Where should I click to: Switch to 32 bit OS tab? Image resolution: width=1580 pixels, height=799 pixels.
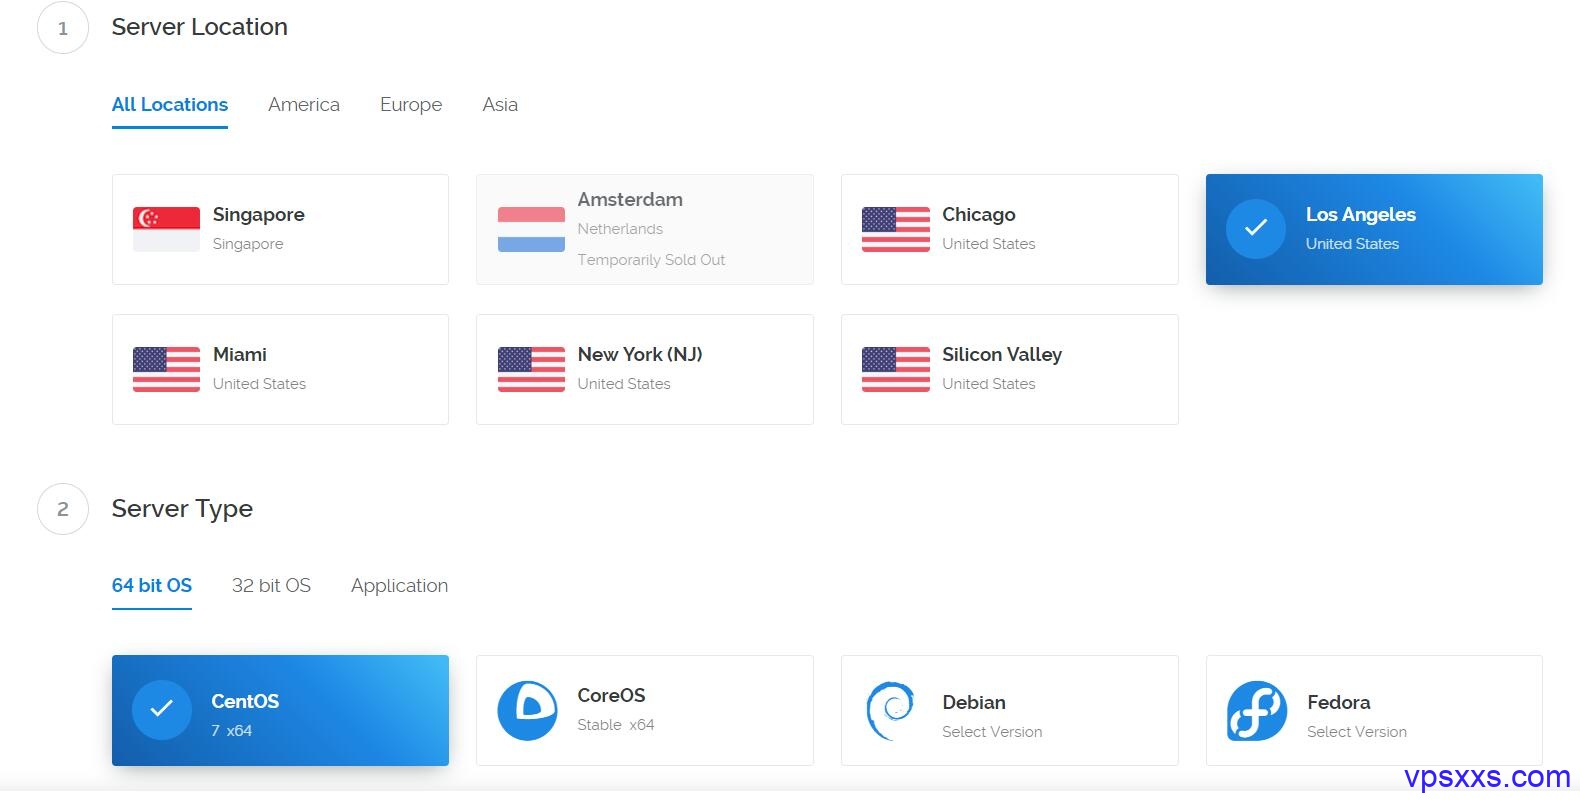coord(271,586)
